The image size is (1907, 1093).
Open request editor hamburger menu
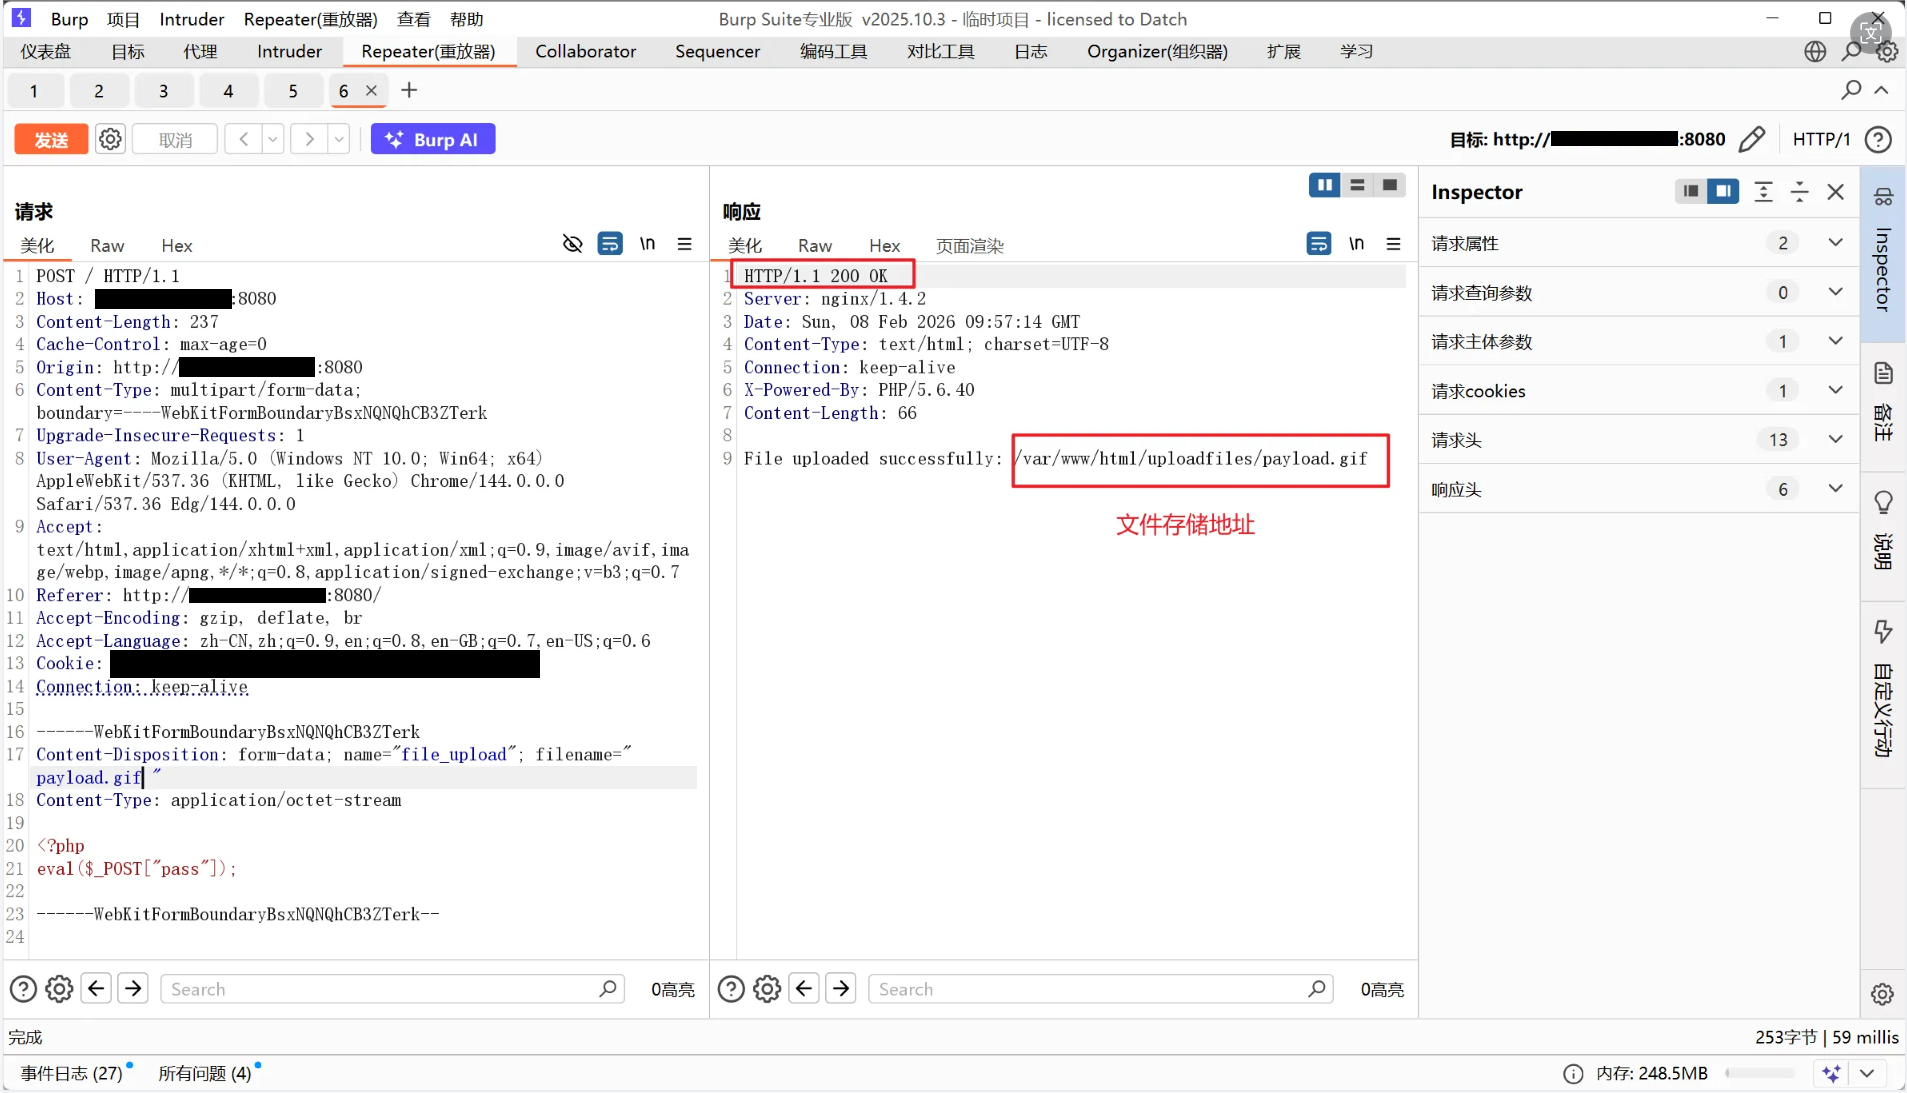click(685, 244)
